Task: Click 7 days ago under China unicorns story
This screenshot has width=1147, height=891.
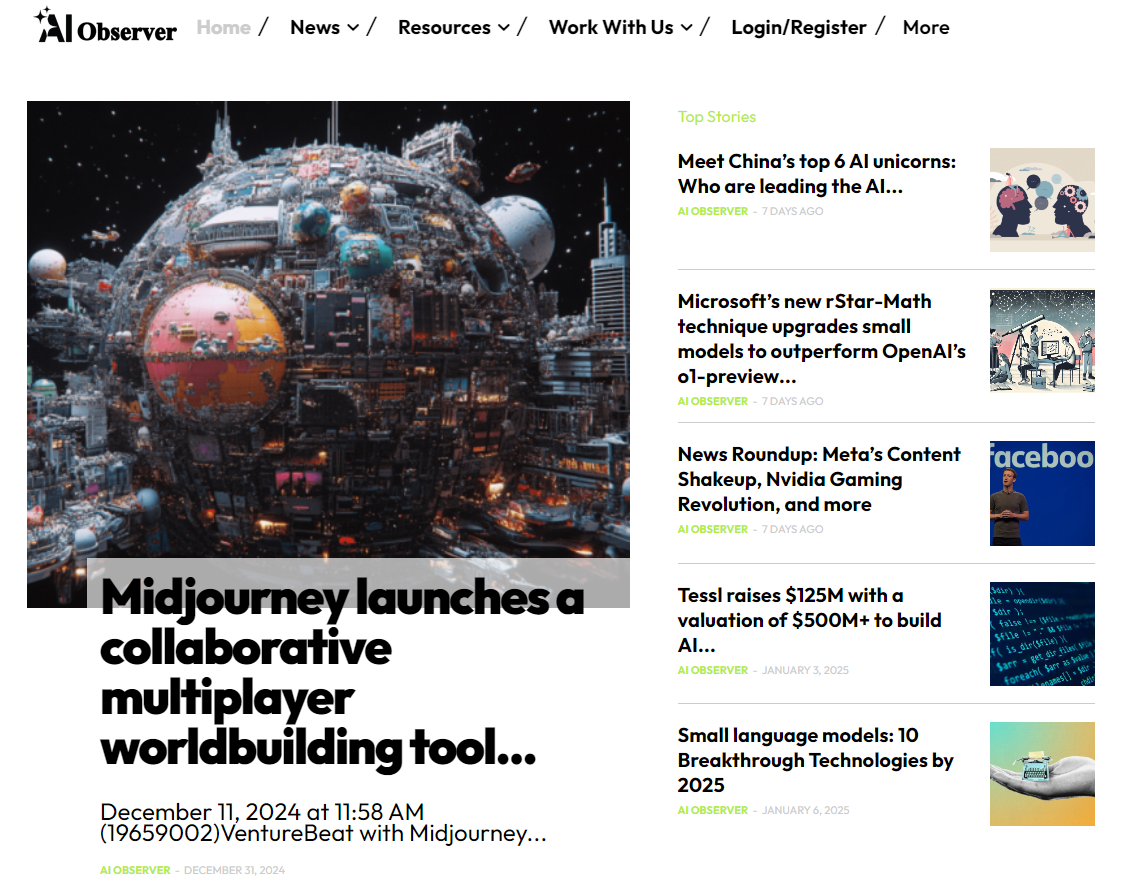Action: pyautogui.click(x=792, y=211)
